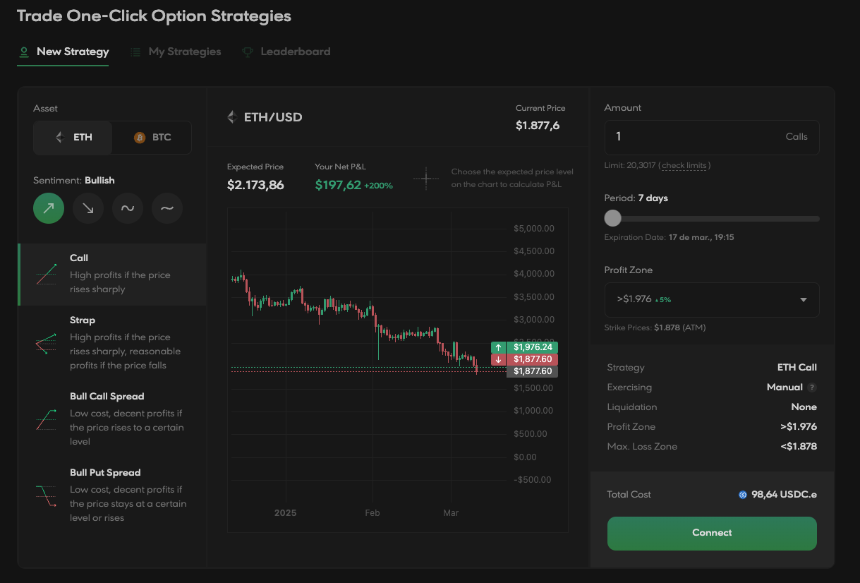Select the Call strategy option
860x583 pixels.
112,274
